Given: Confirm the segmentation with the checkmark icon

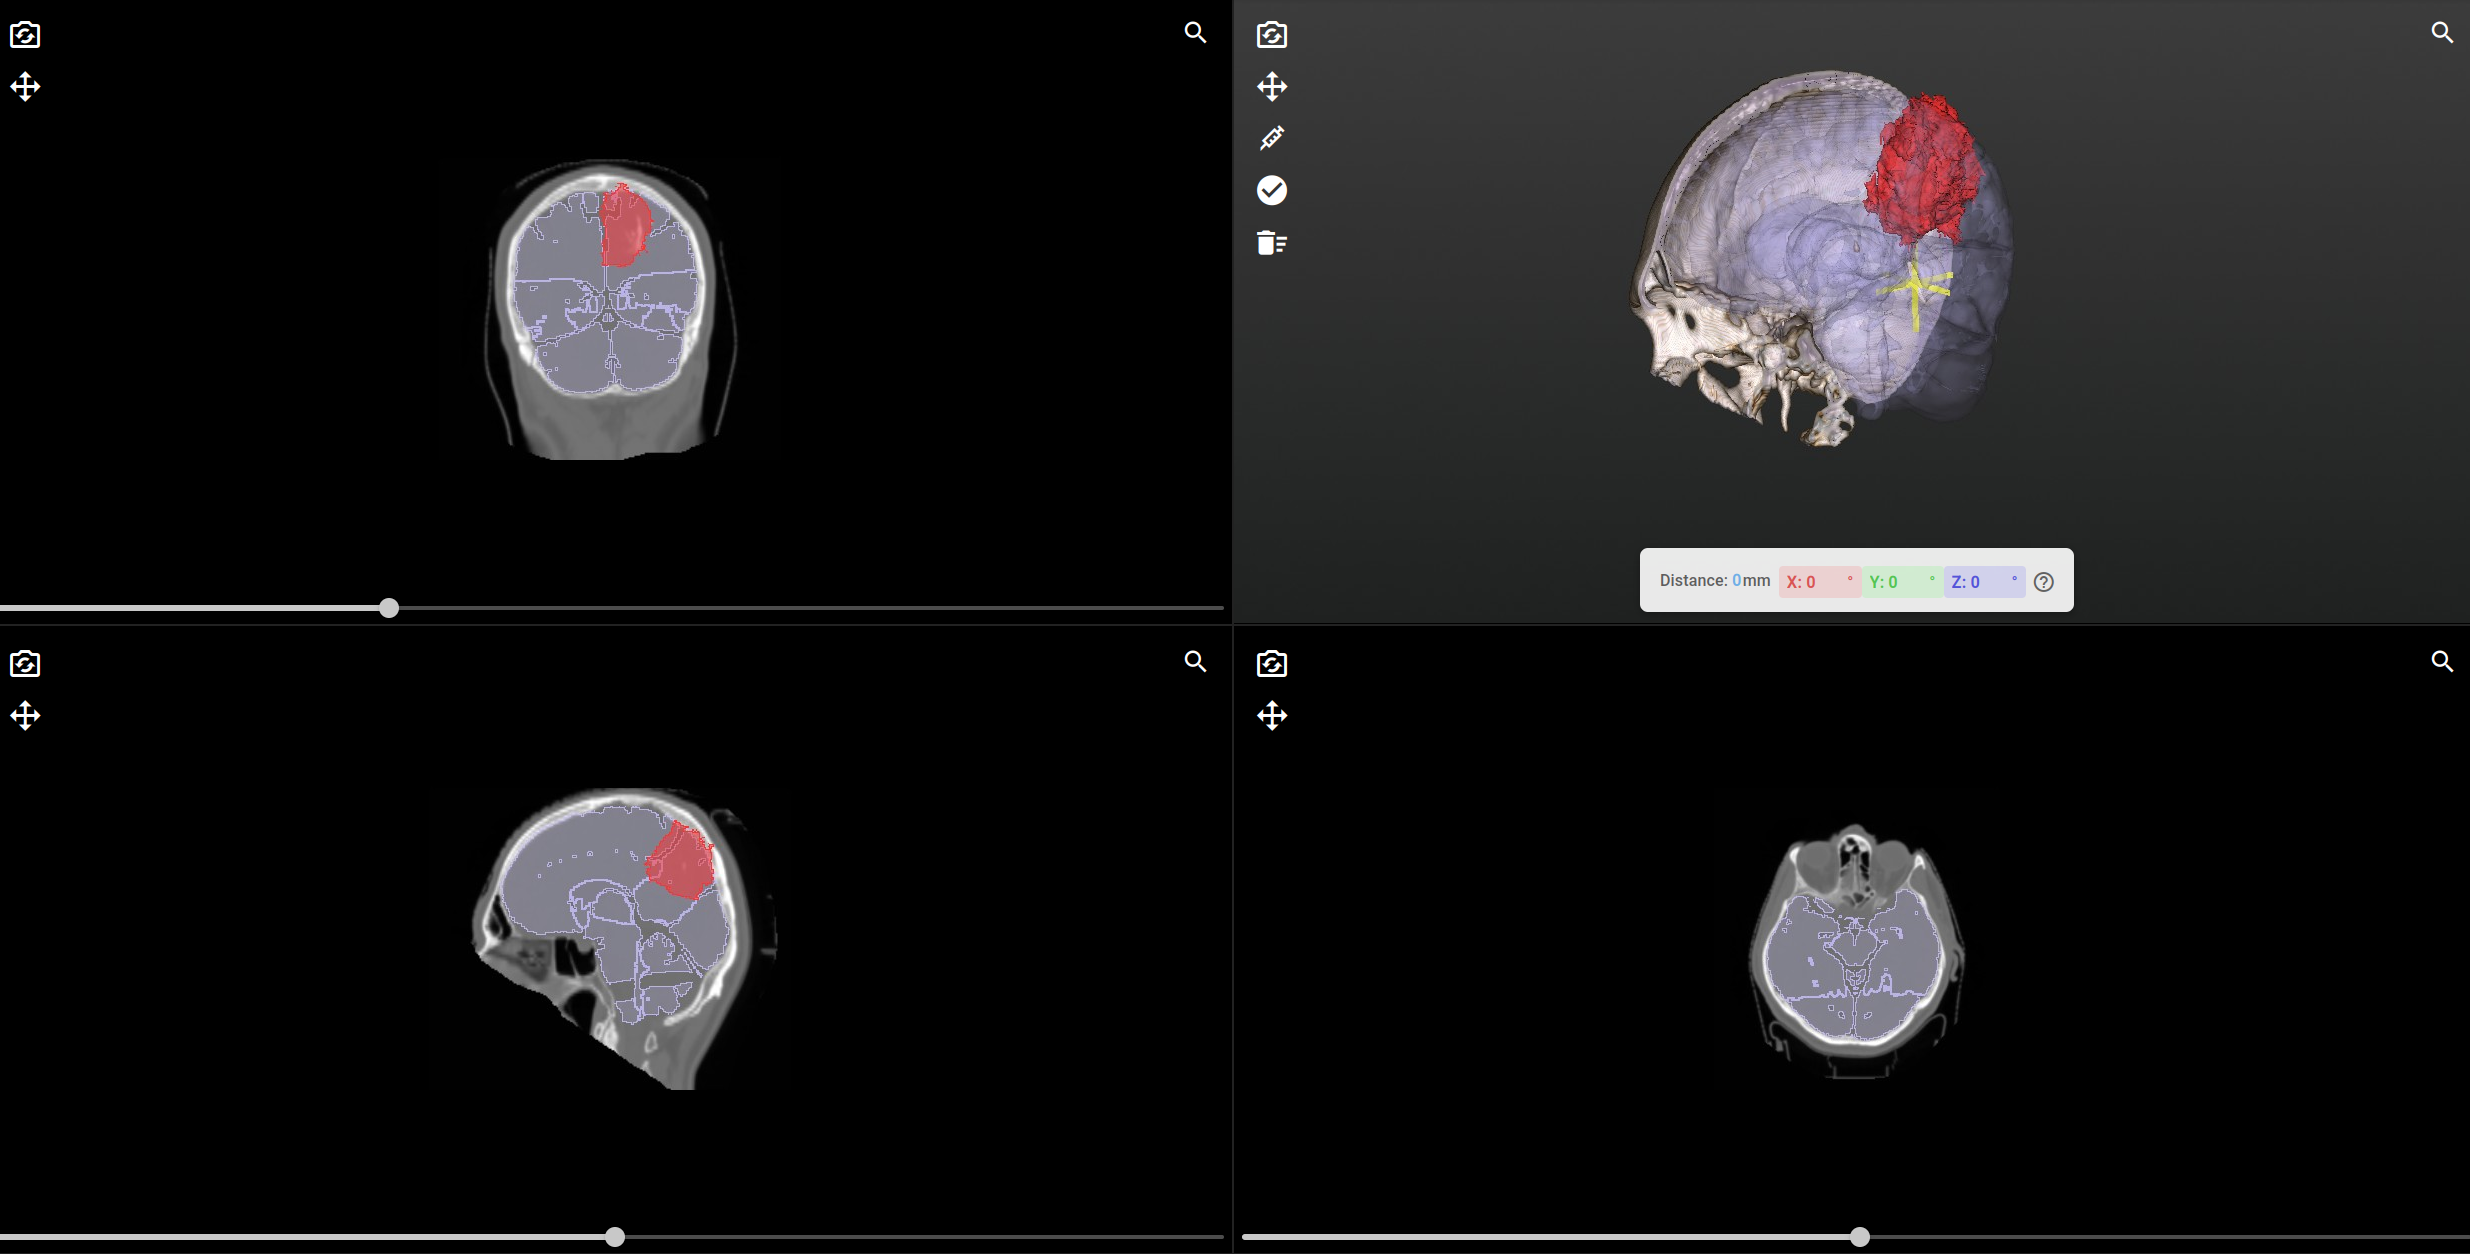Looking at the screenshot, I should [1271, 190].
